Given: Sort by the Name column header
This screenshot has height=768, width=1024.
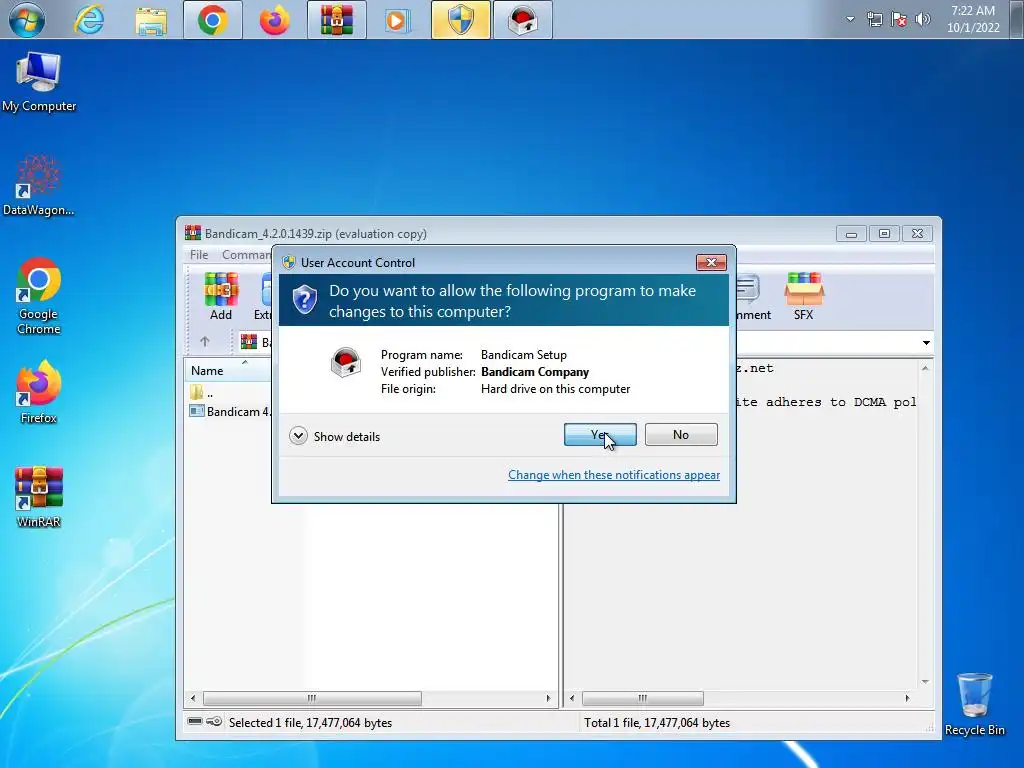Looking at the screenshot, I should coord(228,370).
